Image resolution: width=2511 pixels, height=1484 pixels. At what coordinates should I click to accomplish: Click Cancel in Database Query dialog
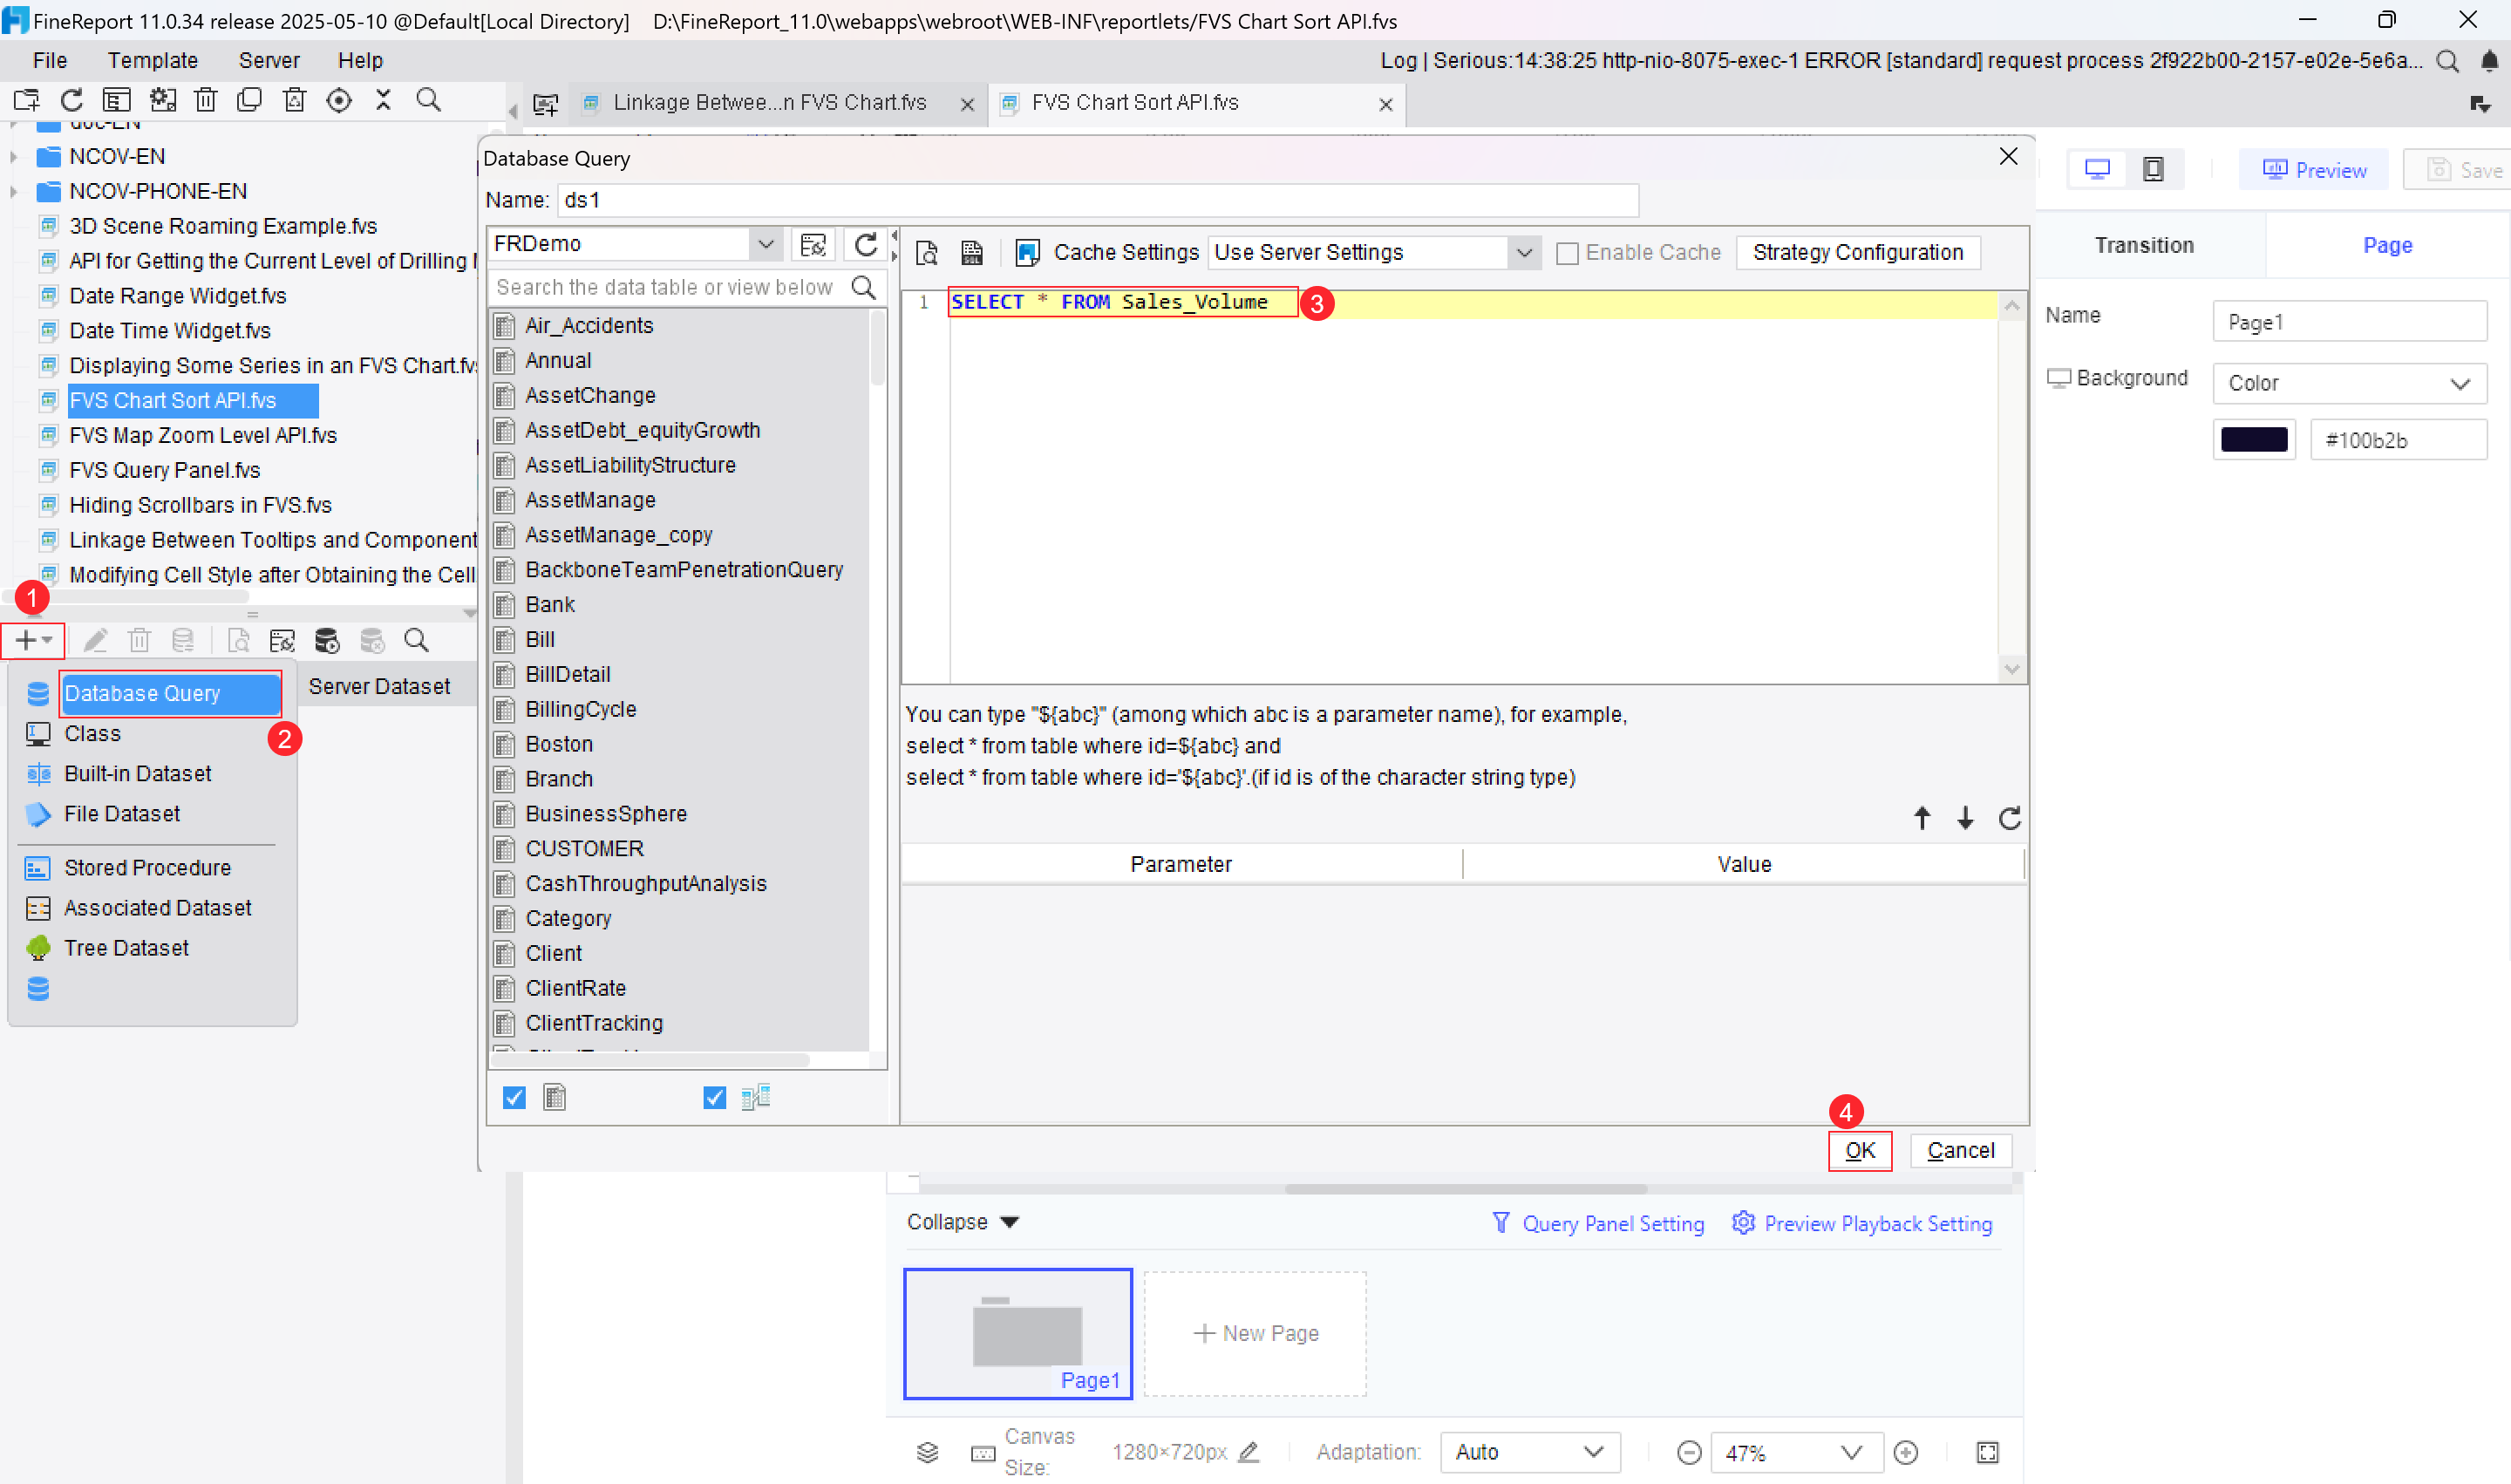1960,1151
